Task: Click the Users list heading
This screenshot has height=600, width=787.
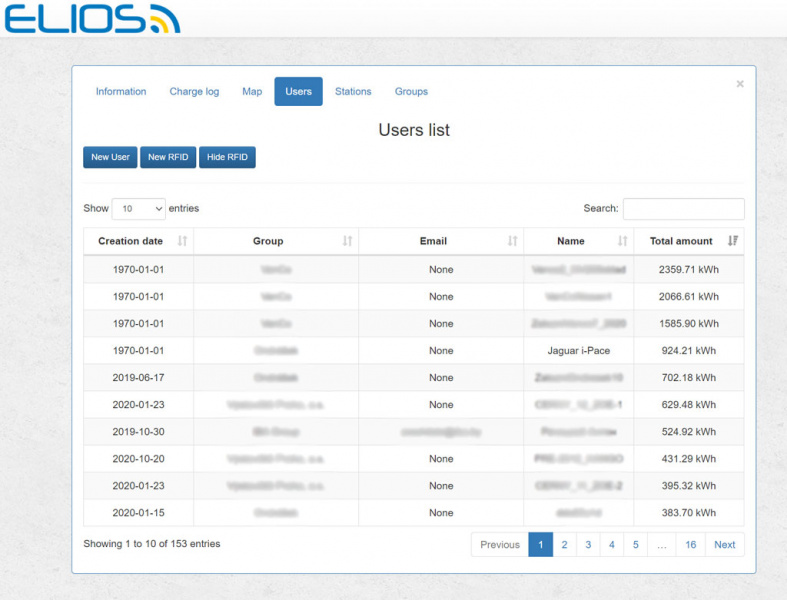Action: [414, 130]
